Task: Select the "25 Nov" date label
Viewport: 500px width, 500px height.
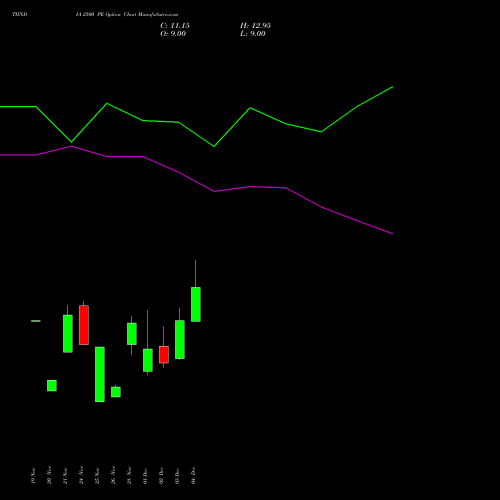Action: (x=97, y=475)
